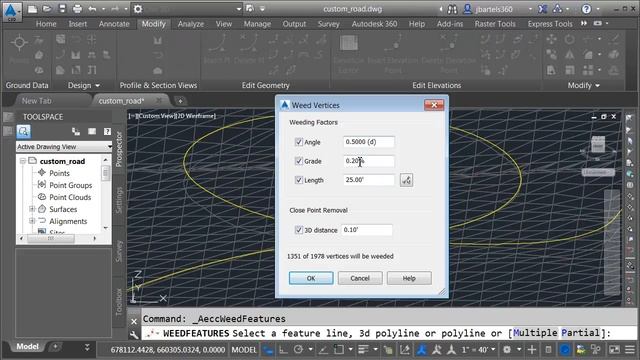Click the add new drawing tab plus

coord(180,101)
